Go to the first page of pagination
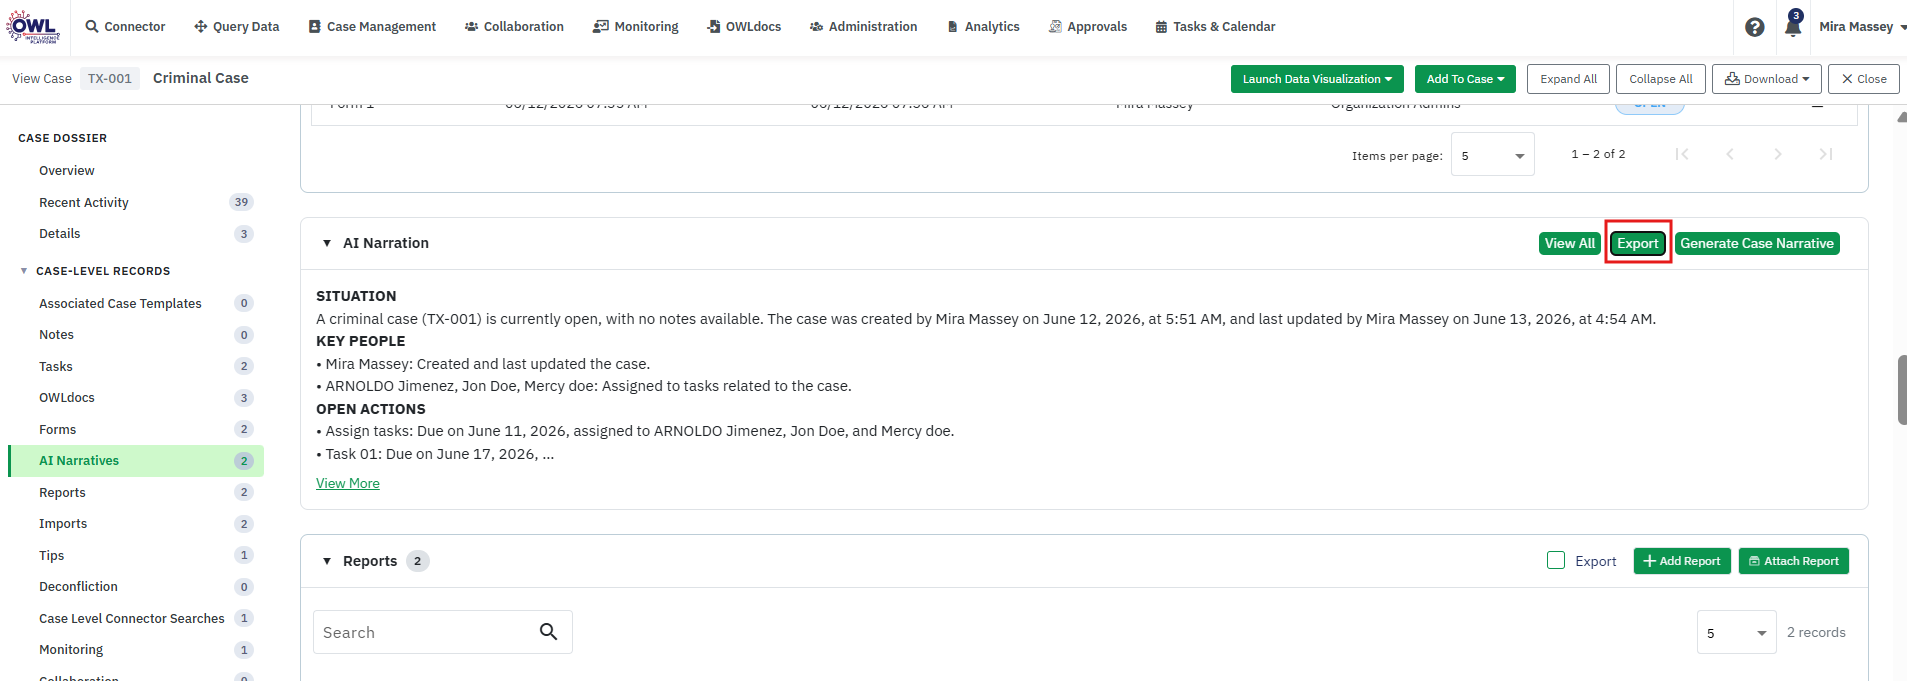 coord(1682,154)
